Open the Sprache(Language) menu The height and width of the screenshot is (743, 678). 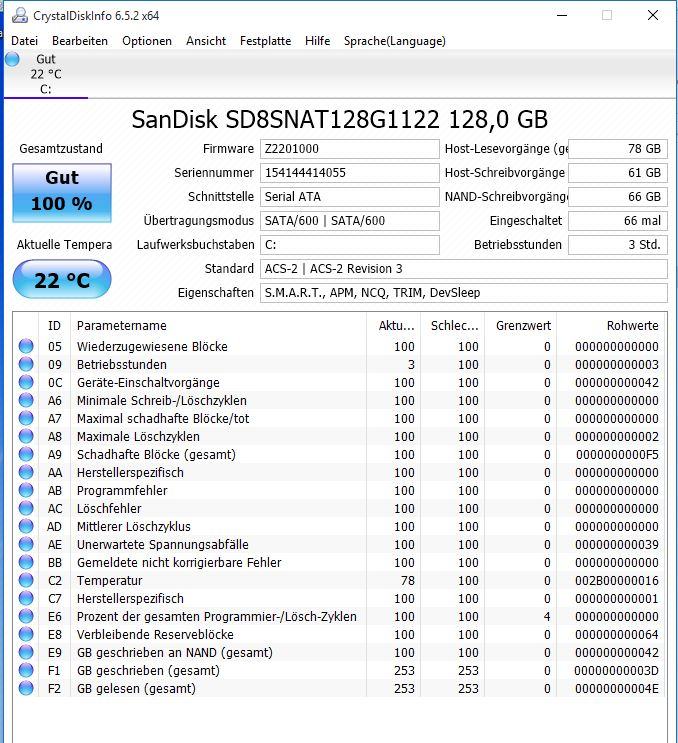click(x=395, y=41)
